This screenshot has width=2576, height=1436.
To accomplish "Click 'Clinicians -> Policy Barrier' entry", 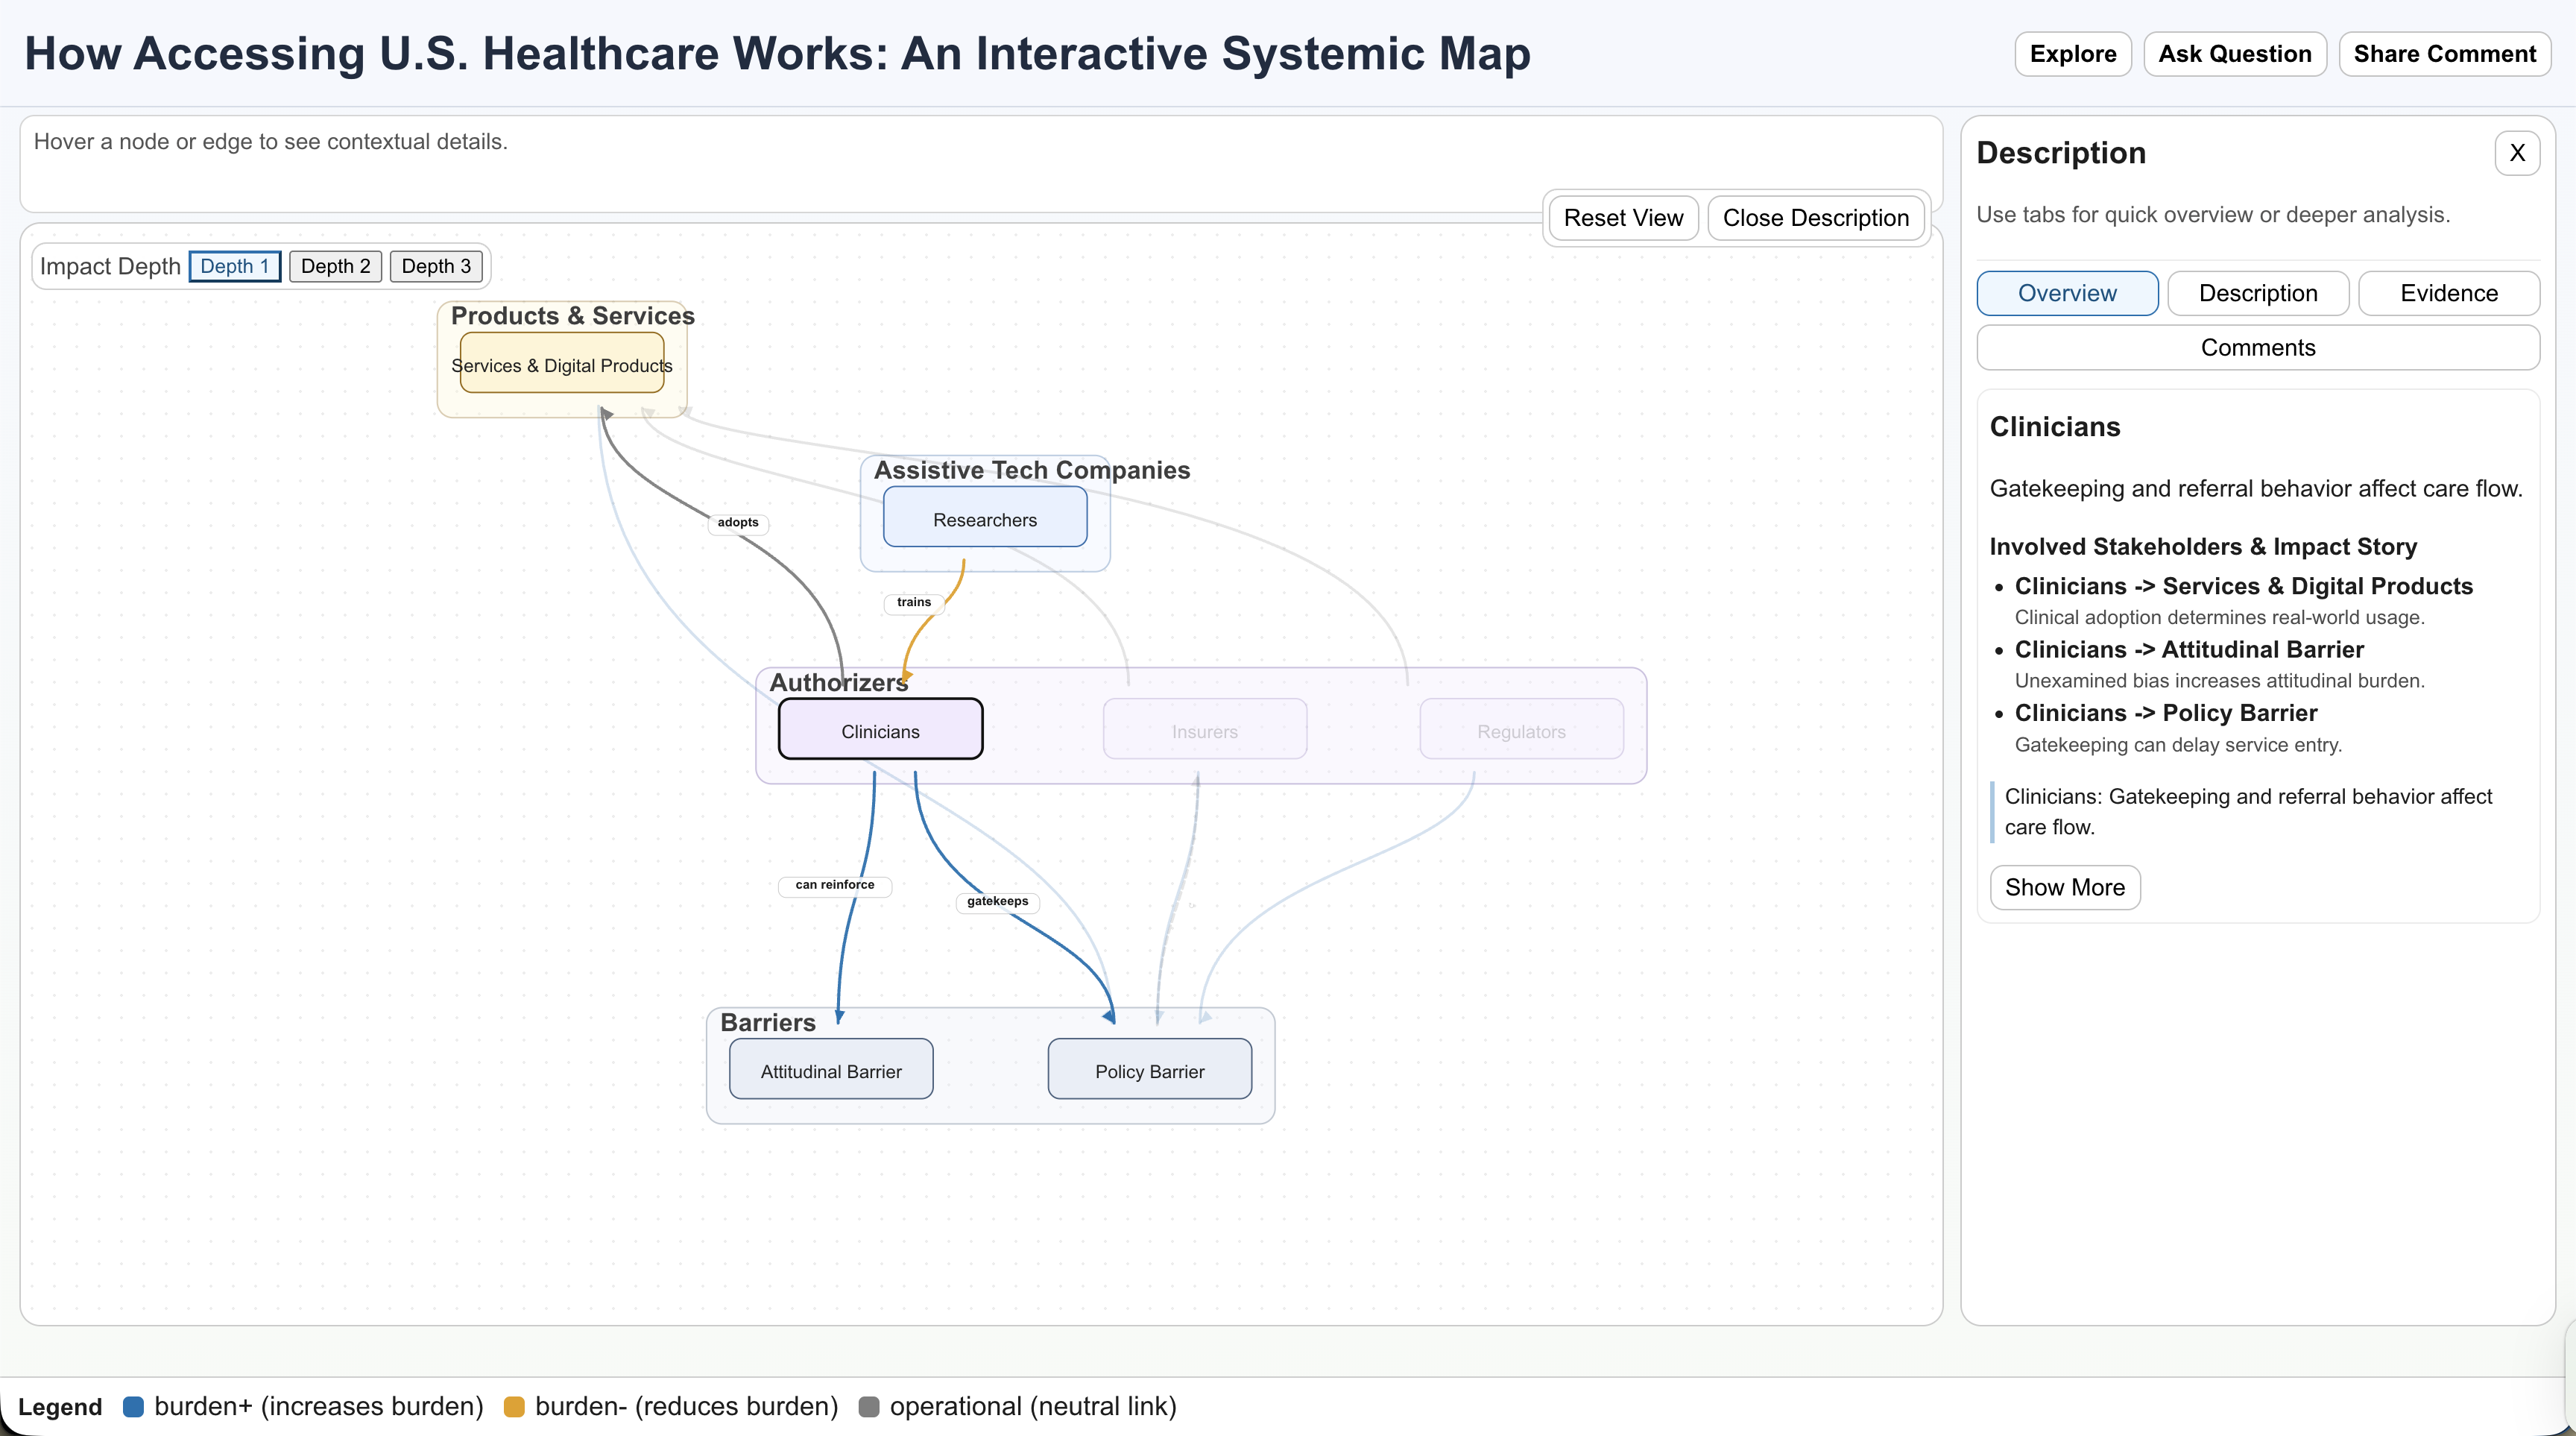I will pos(2166,713).
